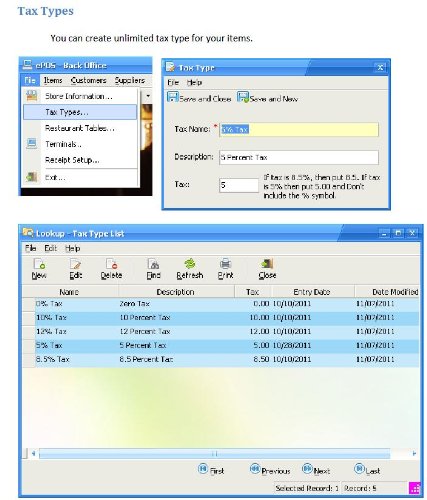Viewport: 427px width, 500px height.
Task: Sort by Description column header
Action: coord(176,292)
